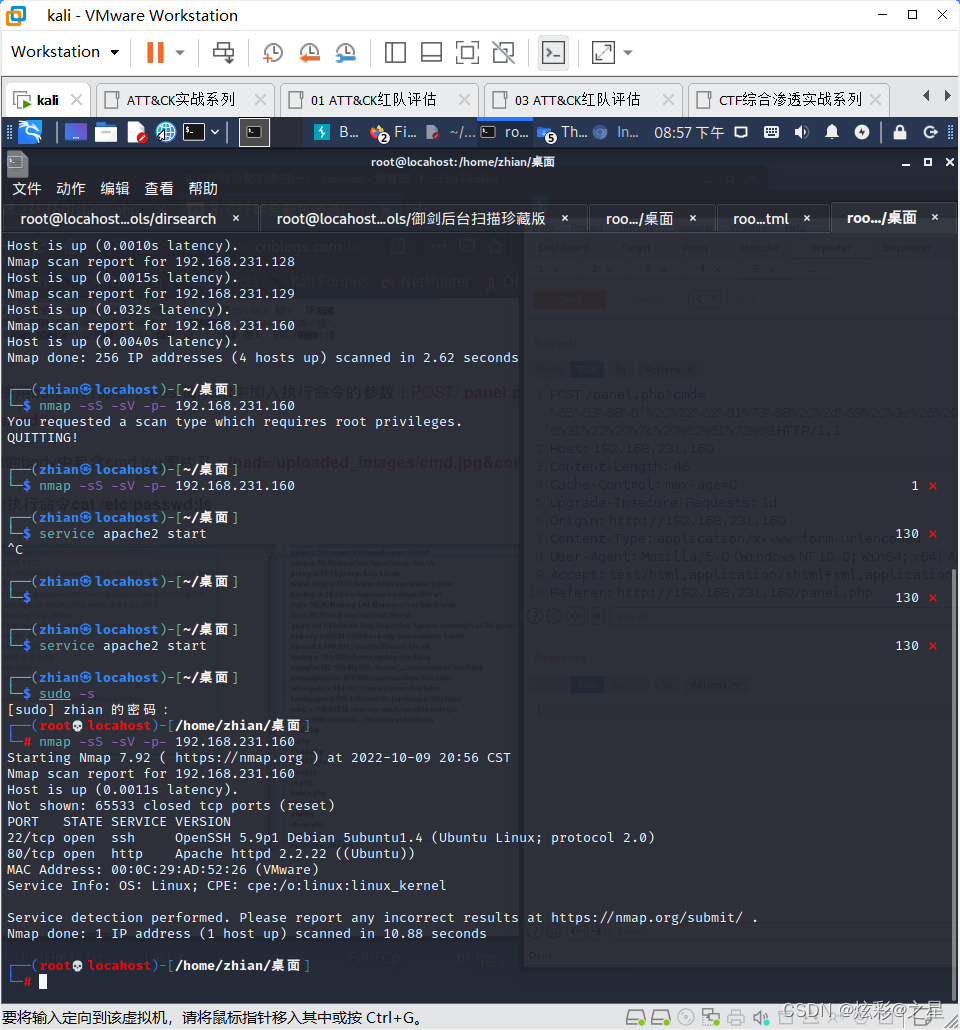Open the file manager from Kali panel

click(106, 132)
